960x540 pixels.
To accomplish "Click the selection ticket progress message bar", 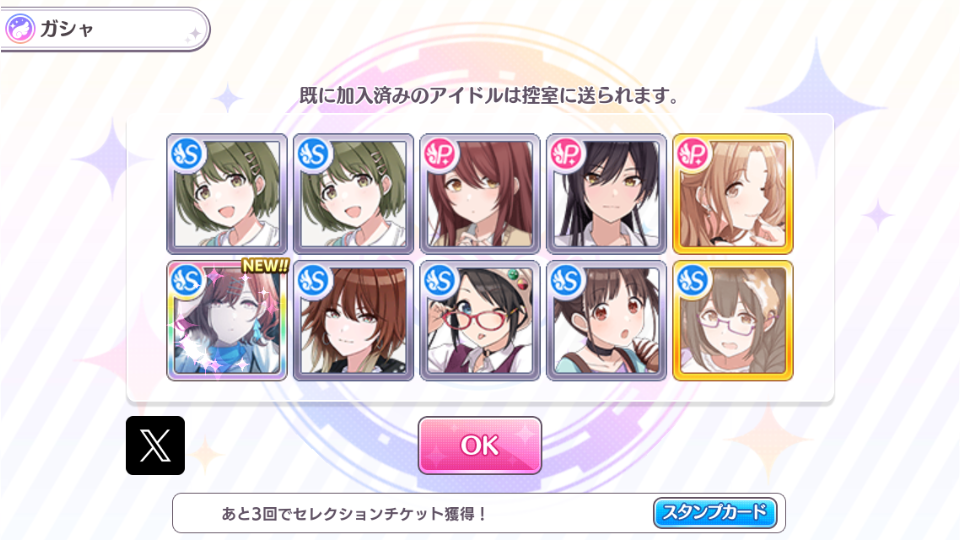I will point(479,513).
